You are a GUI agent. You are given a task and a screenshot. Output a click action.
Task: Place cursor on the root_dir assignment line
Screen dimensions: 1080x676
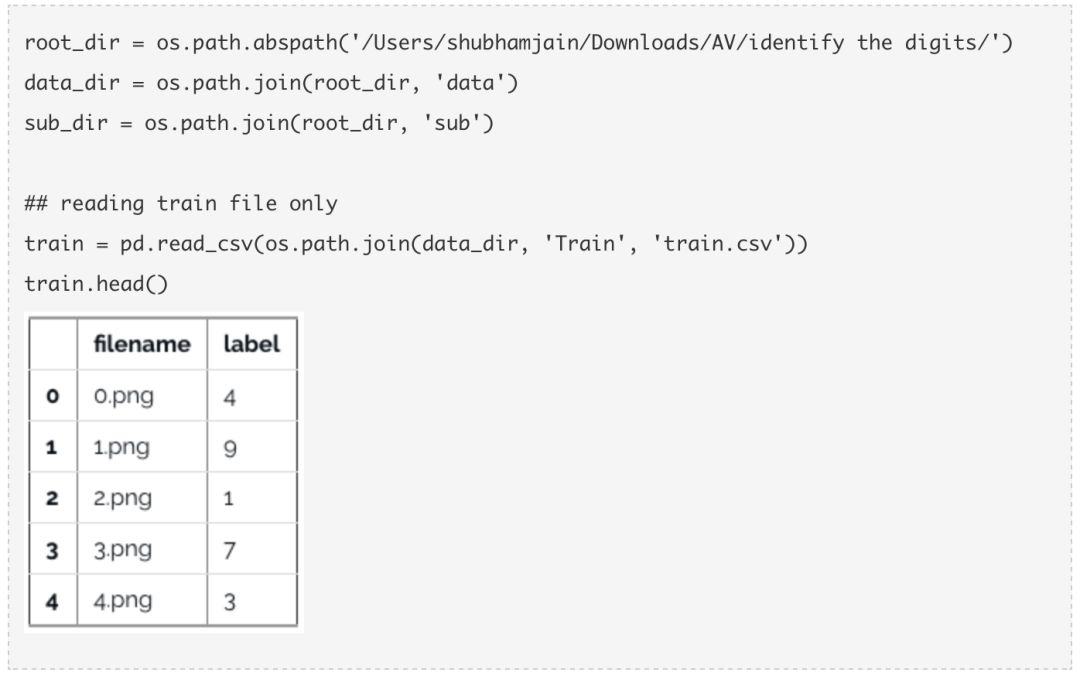pyautogui.click(x=519, y=43)
